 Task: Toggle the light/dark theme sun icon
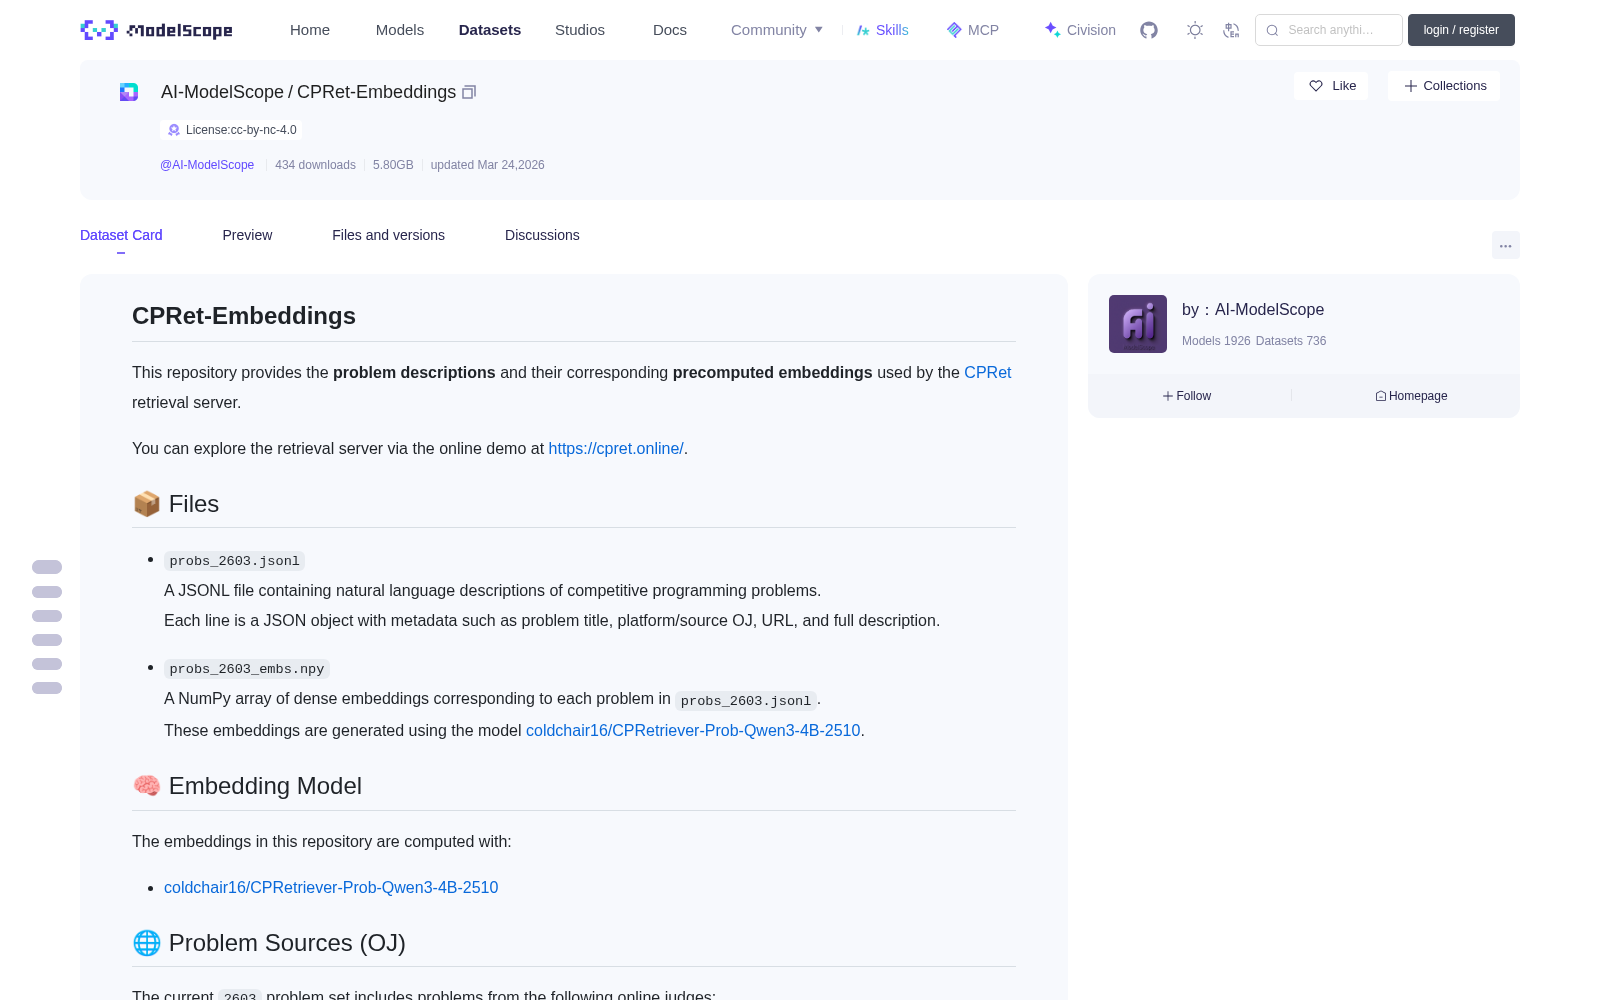click(1195, 30)
